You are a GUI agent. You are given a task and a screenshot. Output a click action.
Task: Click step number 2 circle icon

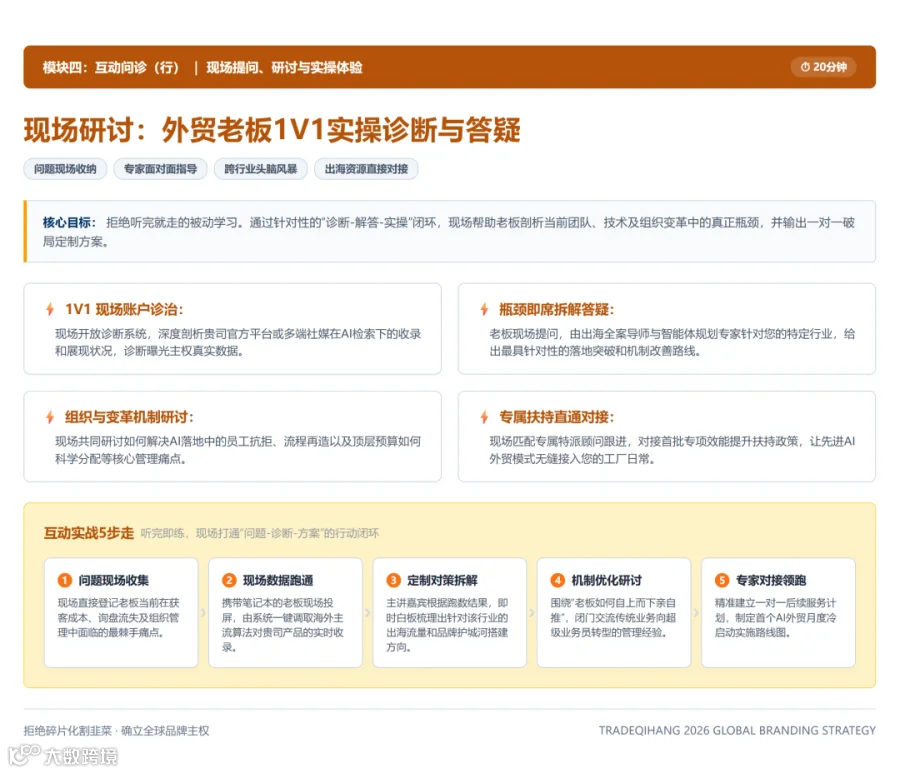coord(229,580)
